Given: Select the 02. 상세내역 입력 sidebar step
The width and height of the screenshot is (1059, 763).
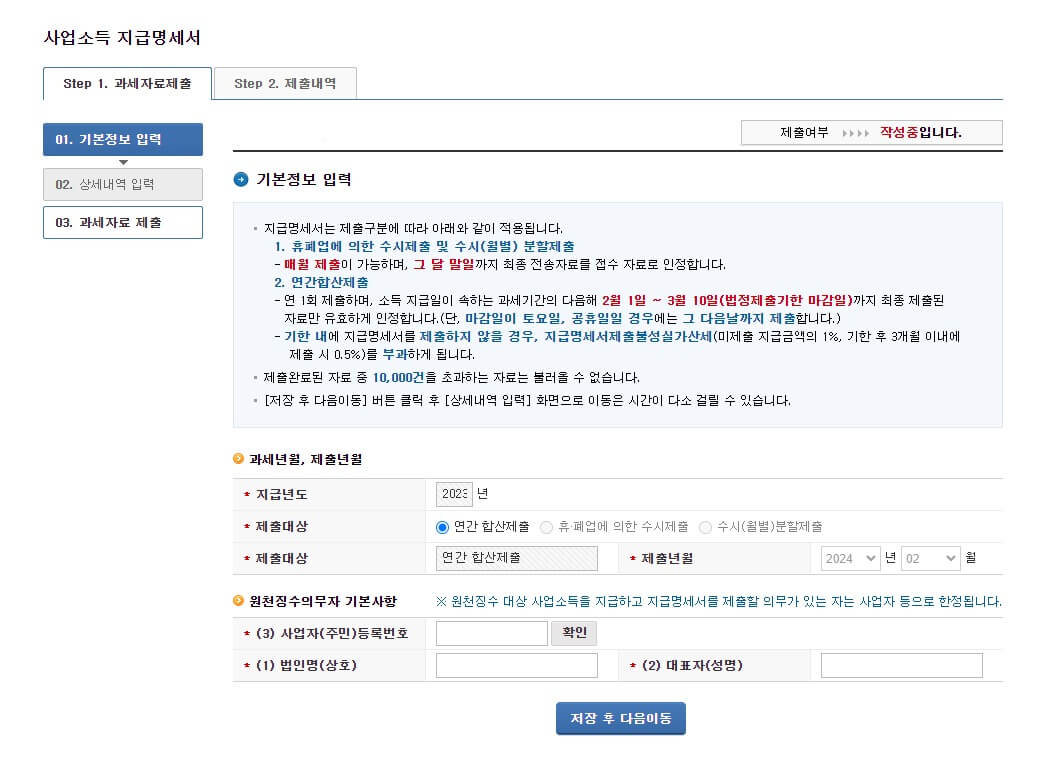Looking at the screenshot, I should pos(122,184).
